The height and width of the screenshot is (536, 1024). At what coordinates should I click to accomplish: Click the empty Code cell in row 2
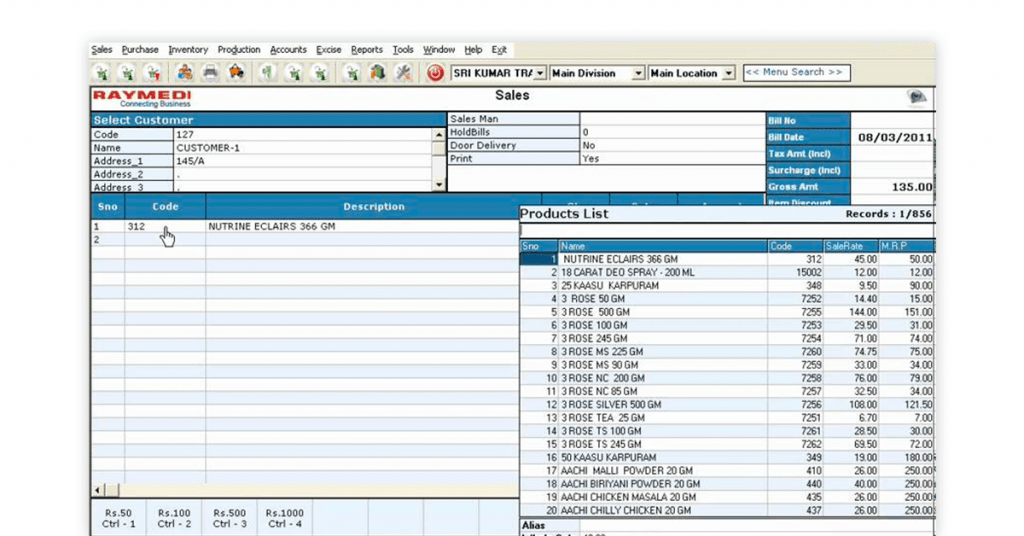(x=165, y=240)
